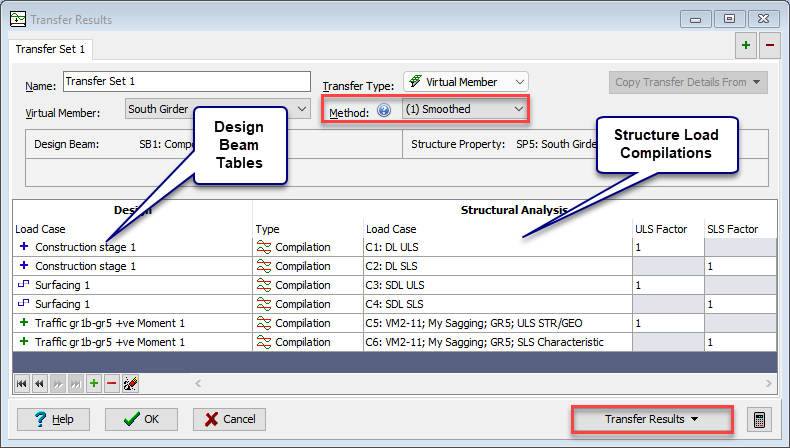Click the next record navigation icon
This screenshot has width=790, height=448.
58,384
